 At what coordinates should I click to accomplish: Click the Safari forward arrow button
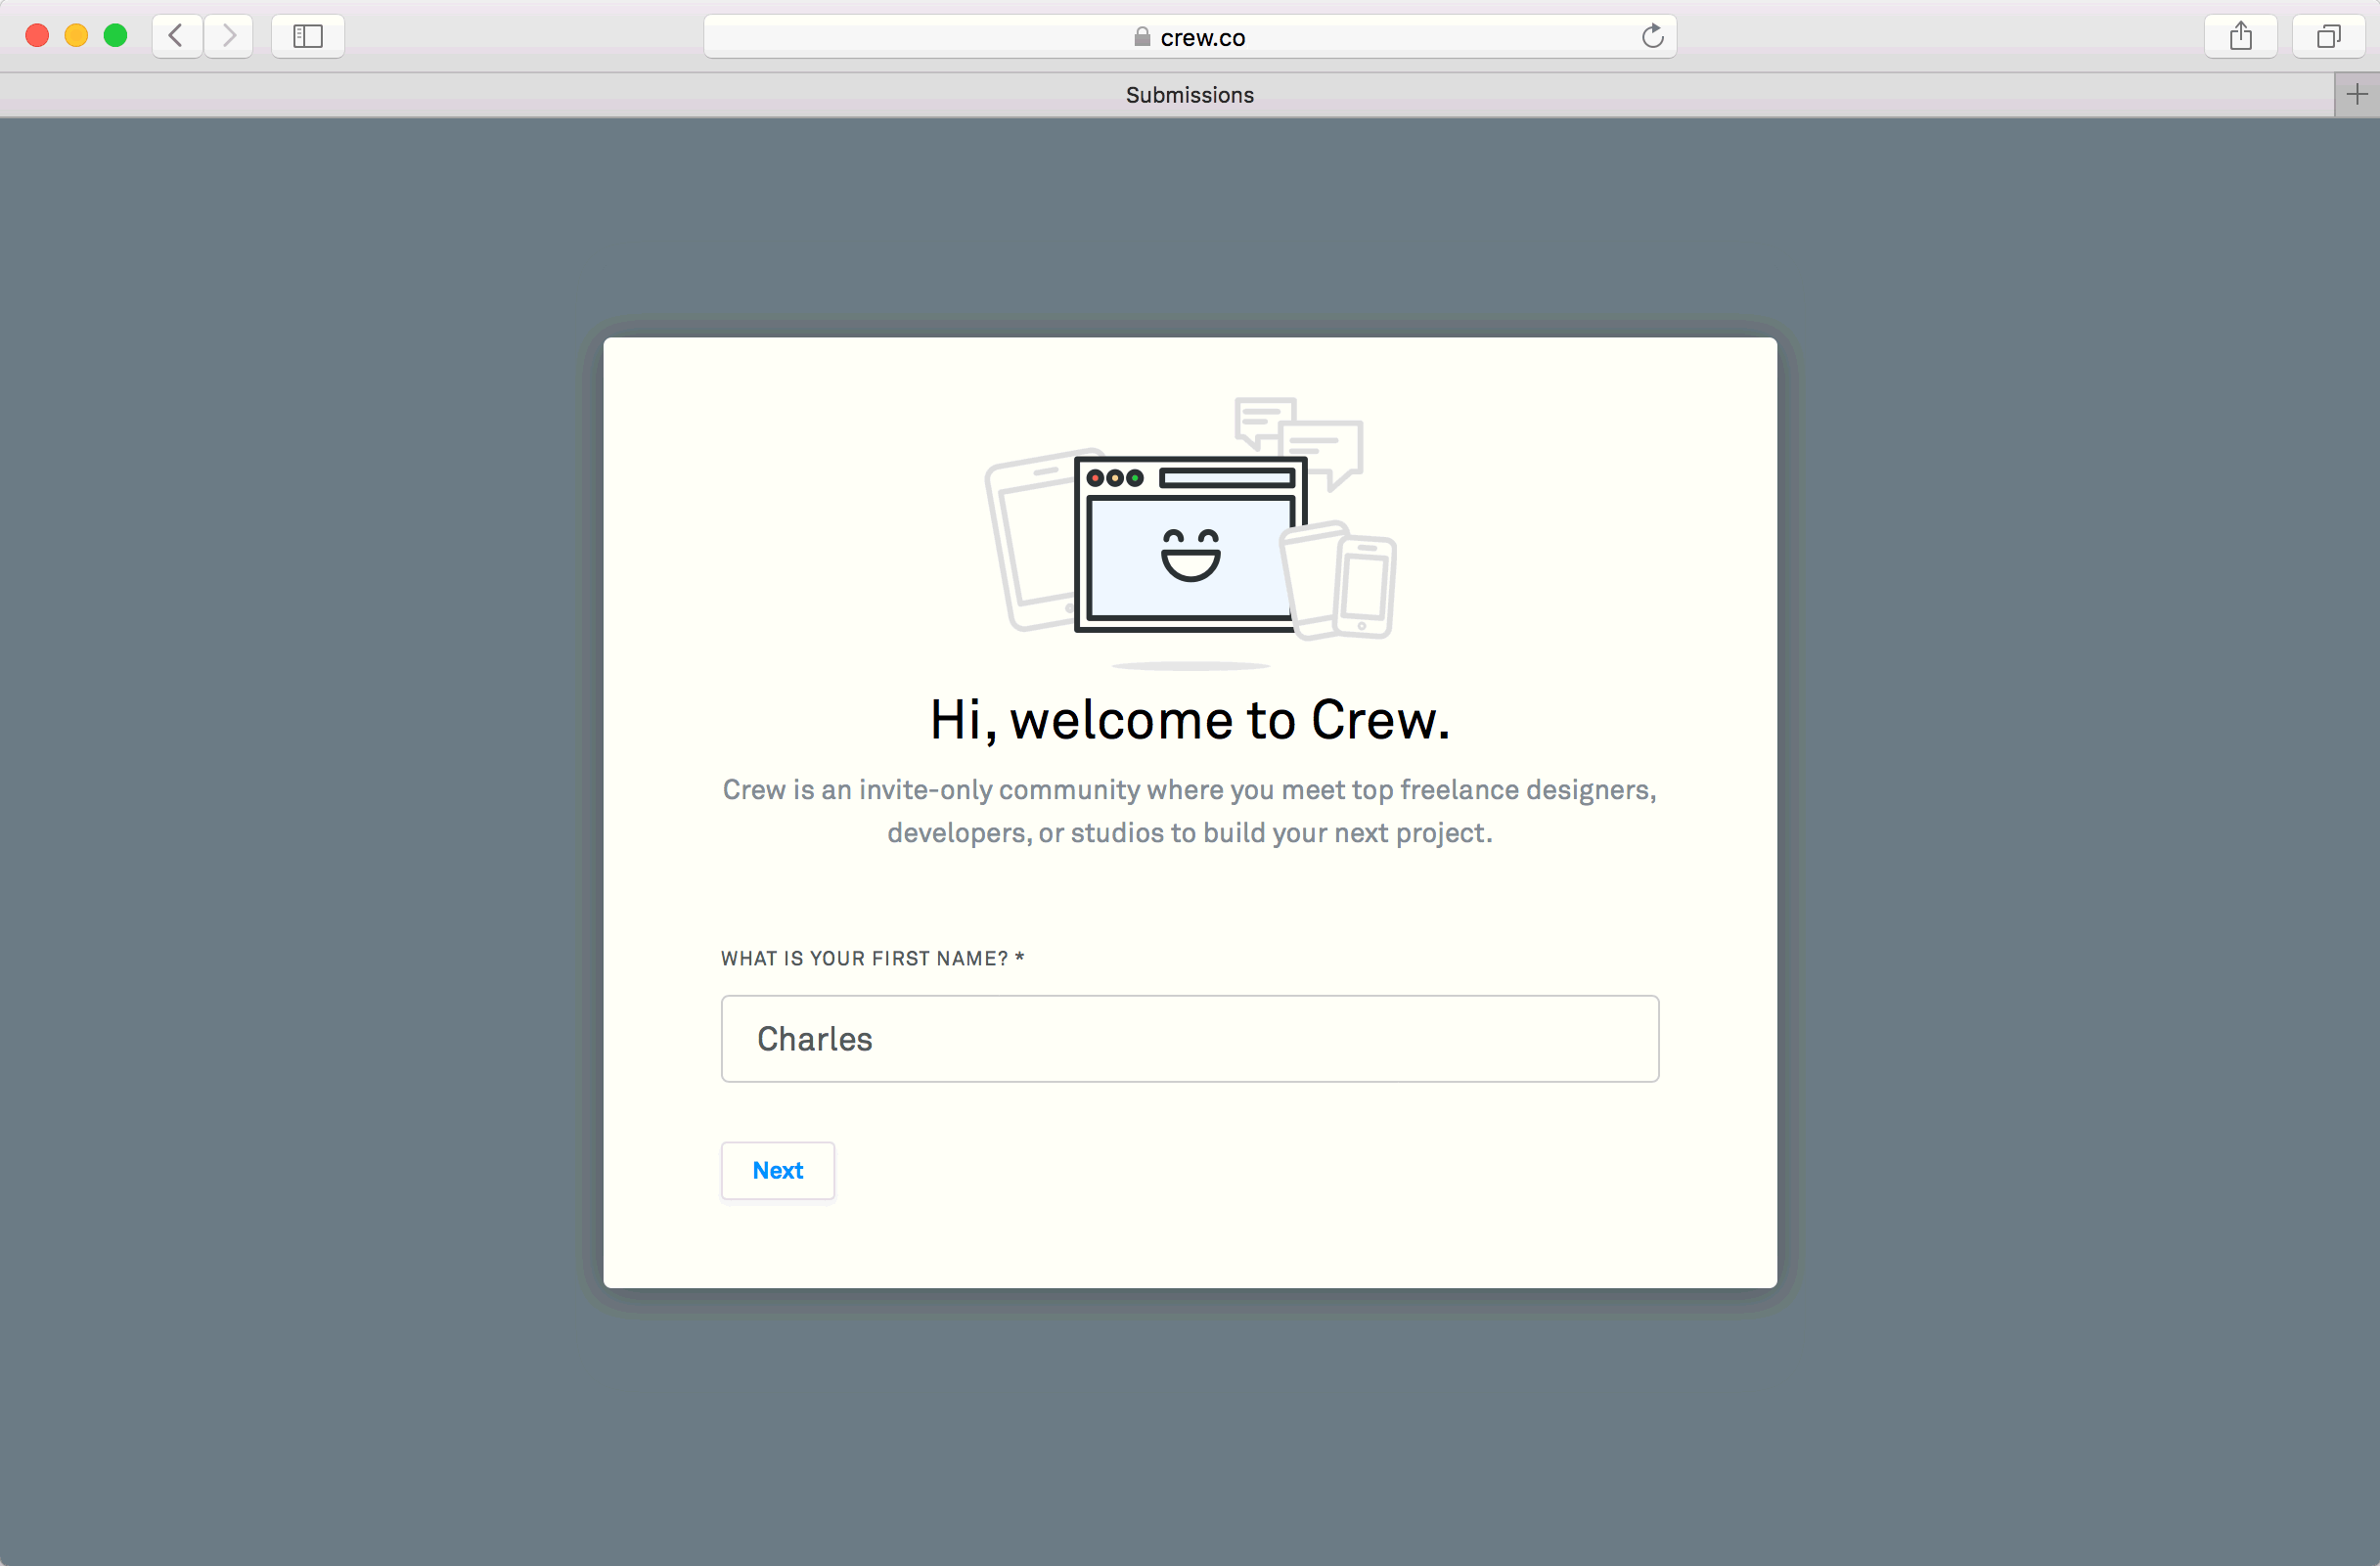click(x=229, y=36)
